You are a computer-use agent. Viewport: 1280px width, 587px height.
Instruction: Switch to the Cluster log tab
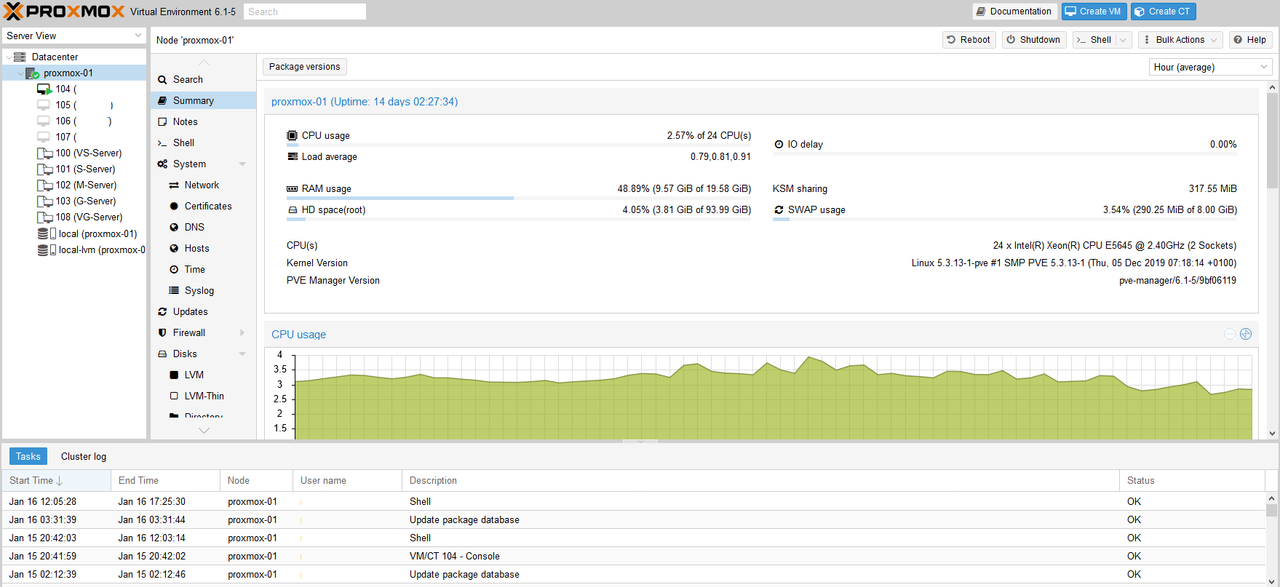[x=84, y=456]
